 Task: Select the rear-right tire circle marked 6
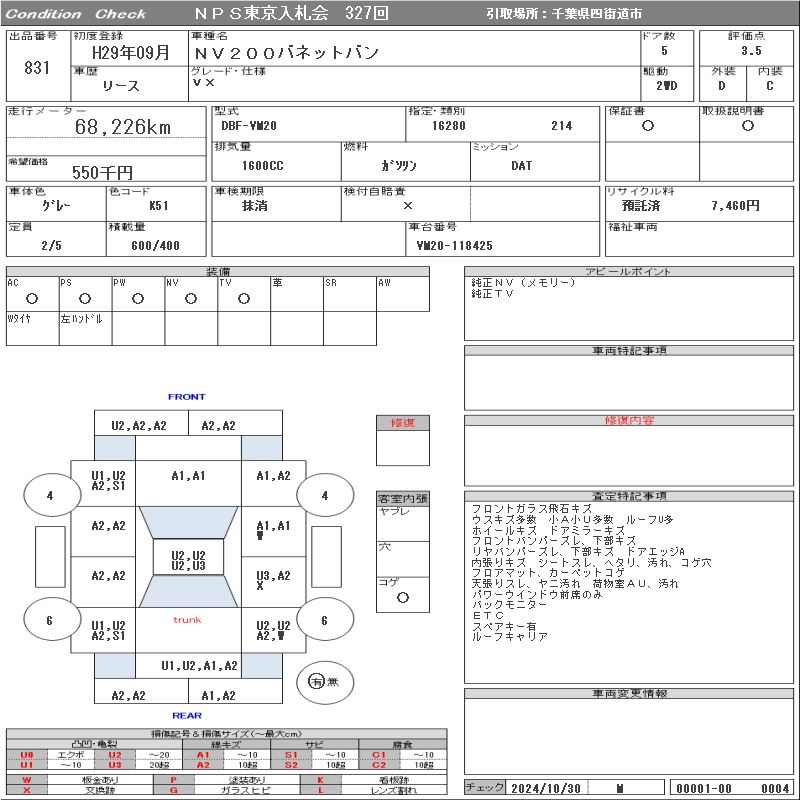pos(324,620)
